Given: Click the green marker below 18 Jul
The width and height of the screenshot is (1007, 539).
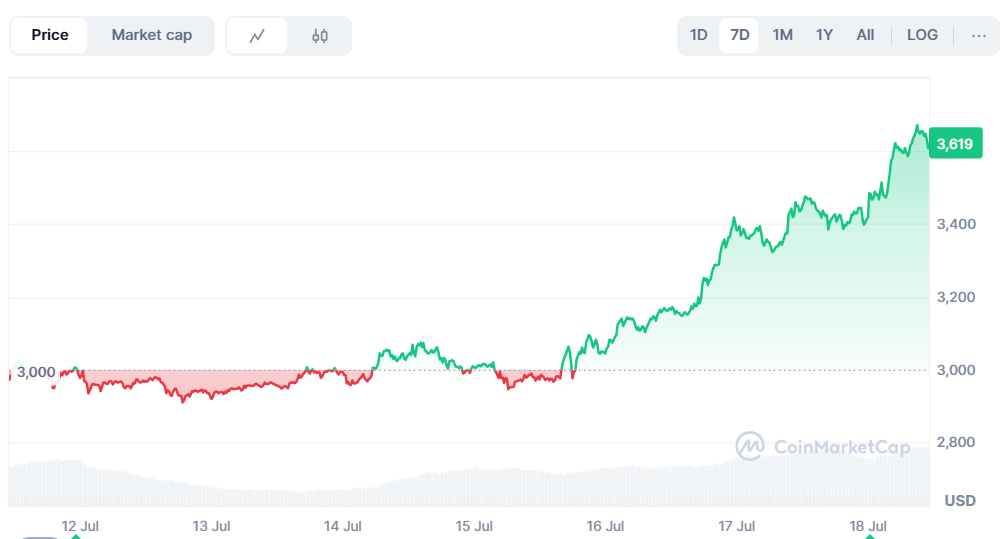Looking at the screenshot, I should (x=869, y=537).
